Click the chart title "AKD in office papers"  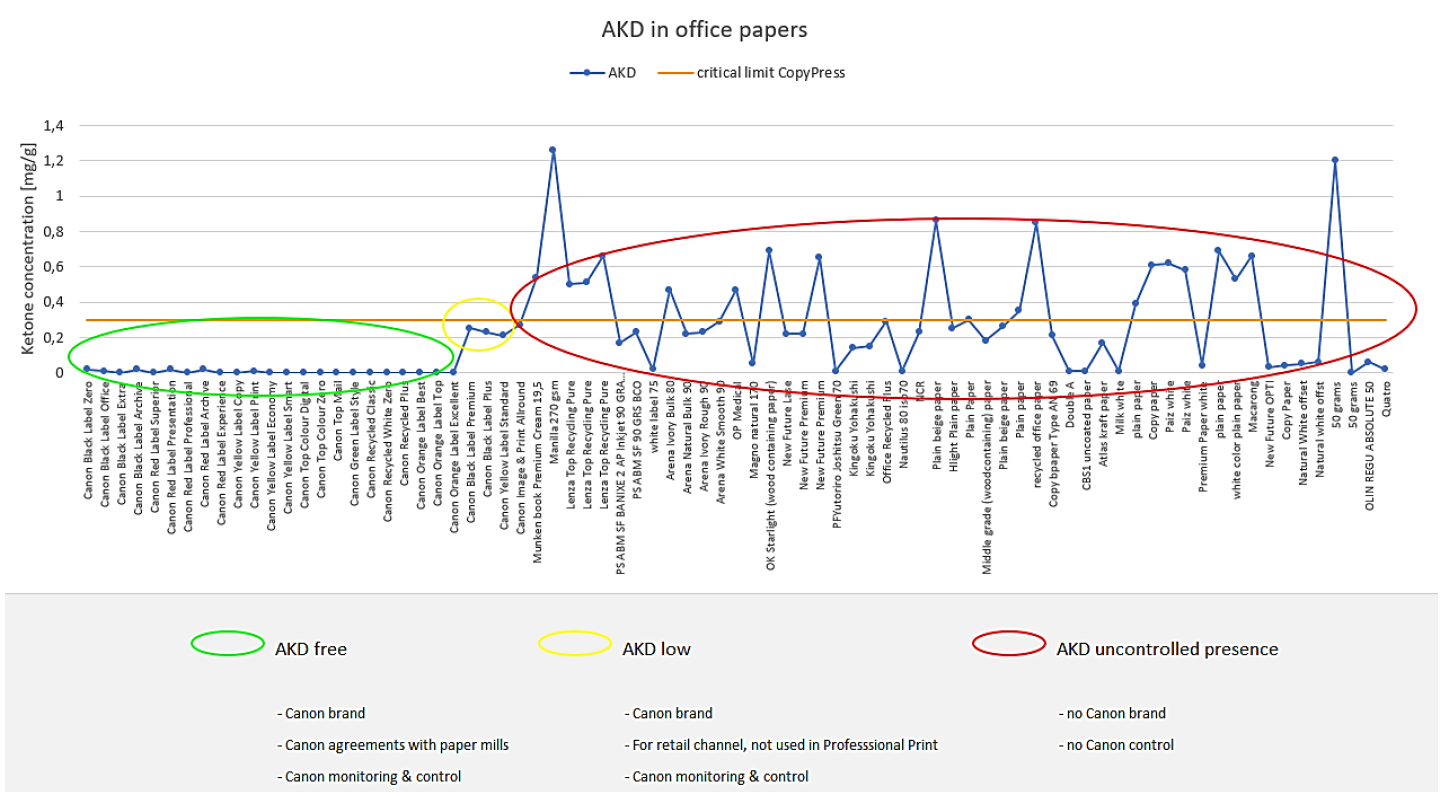[704, 30]
